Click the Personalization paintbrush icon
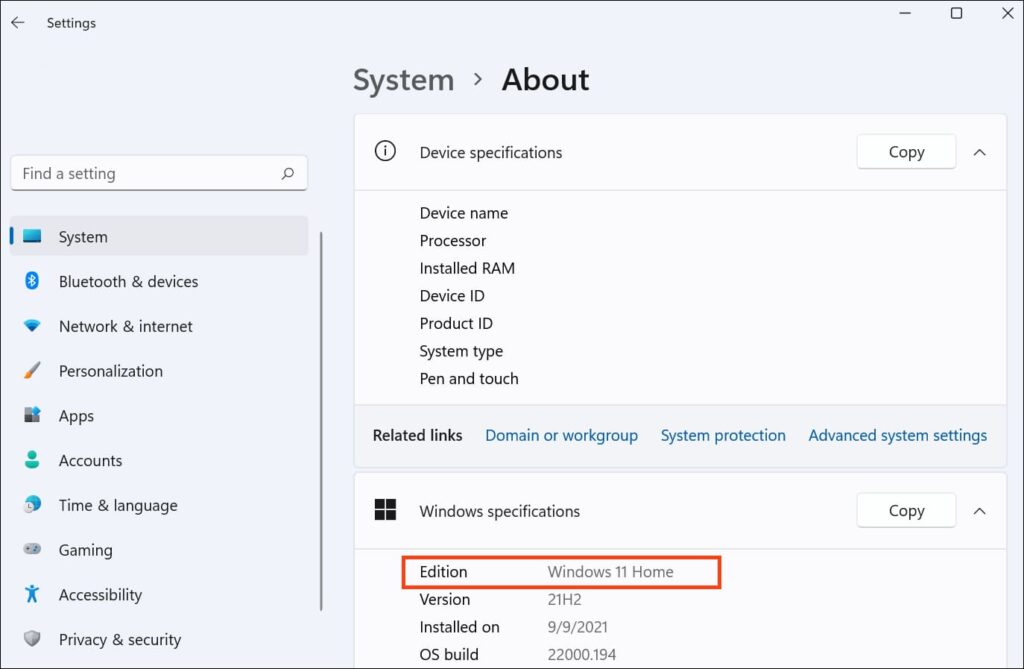 tap(32, 371)
